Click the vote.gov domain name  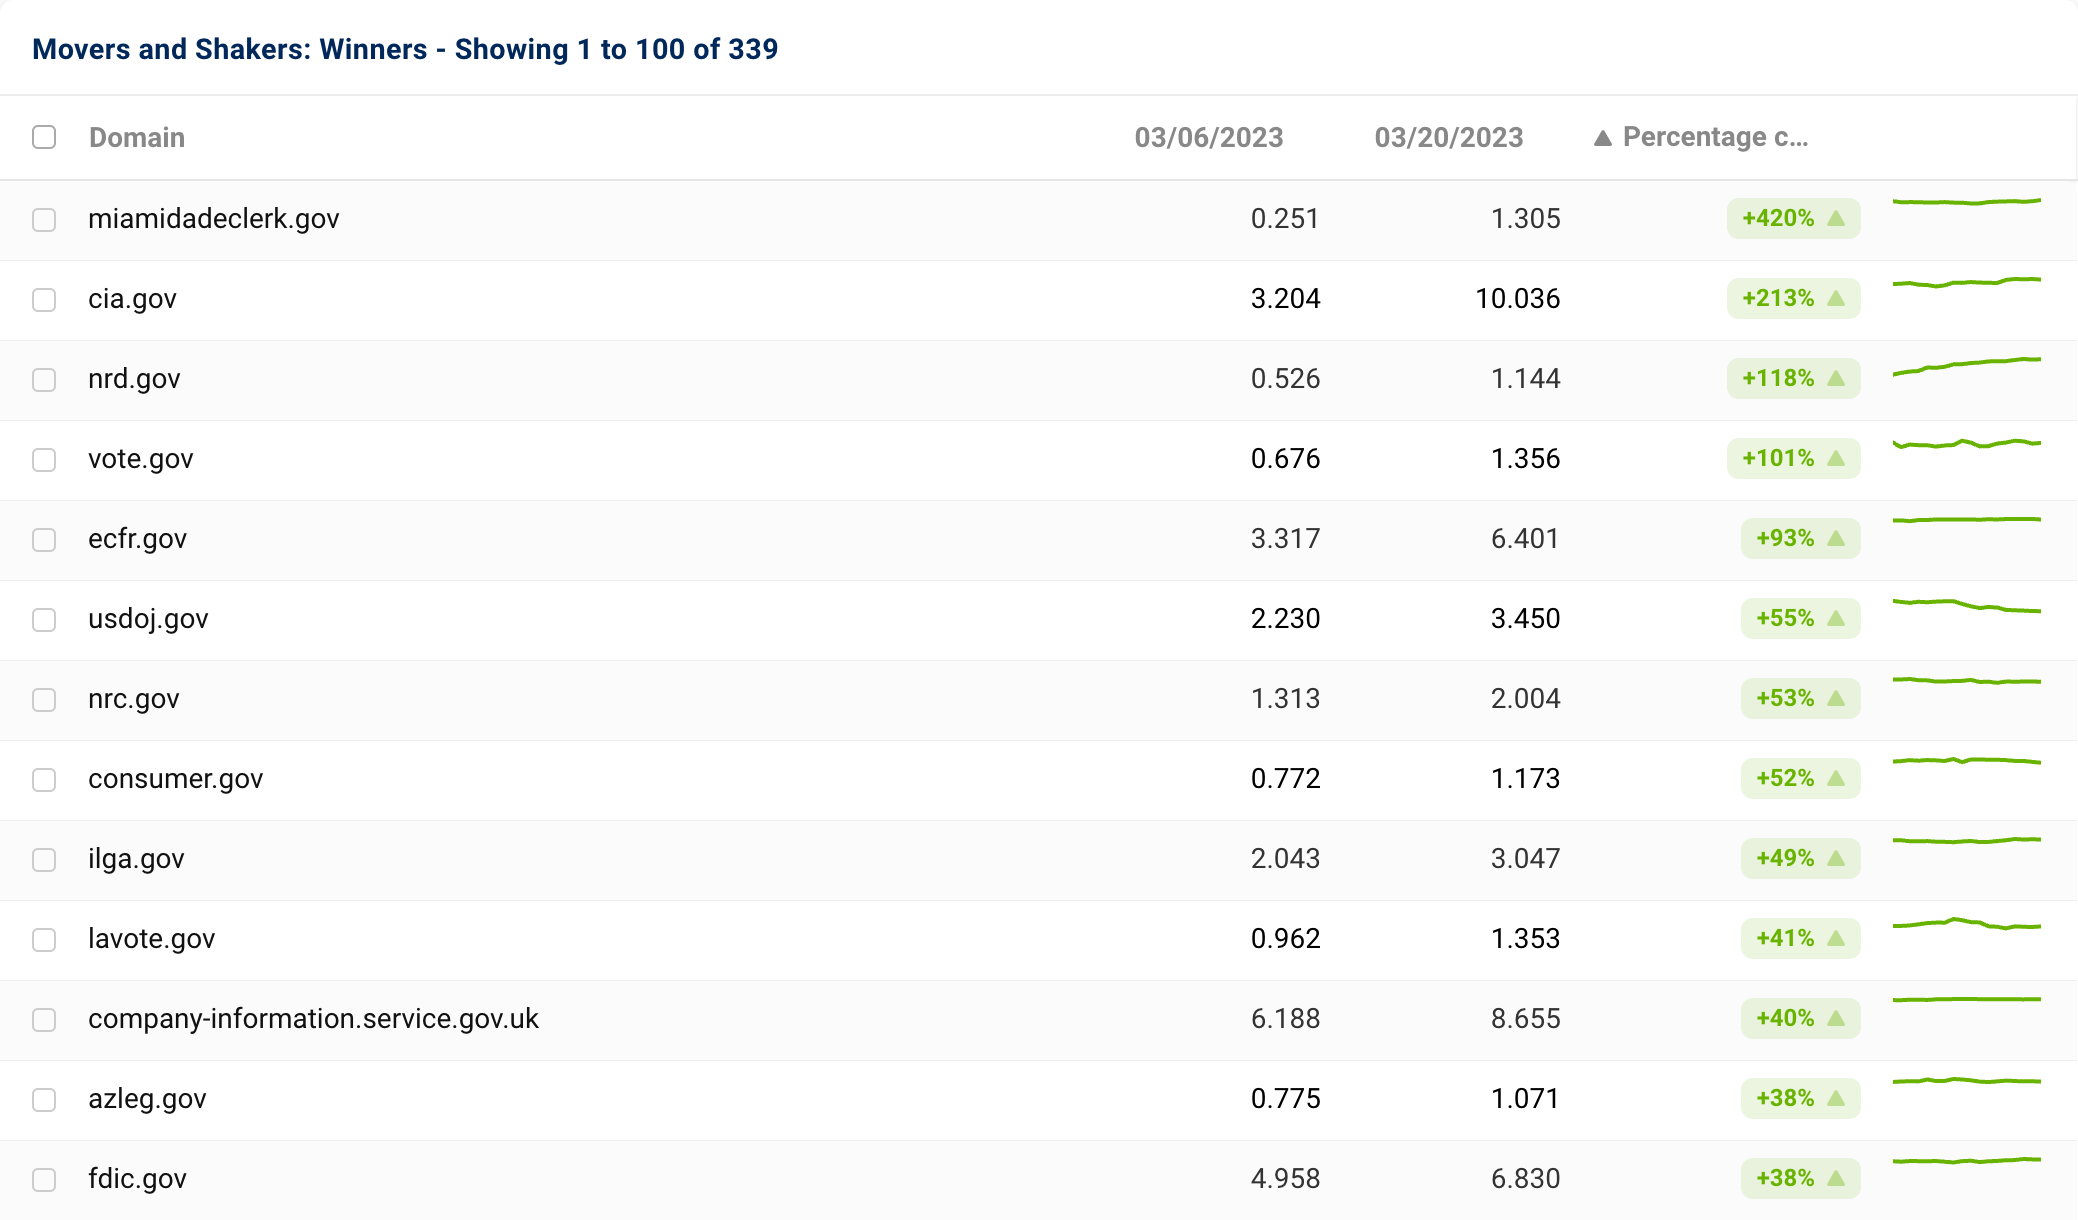coord(141,458)
